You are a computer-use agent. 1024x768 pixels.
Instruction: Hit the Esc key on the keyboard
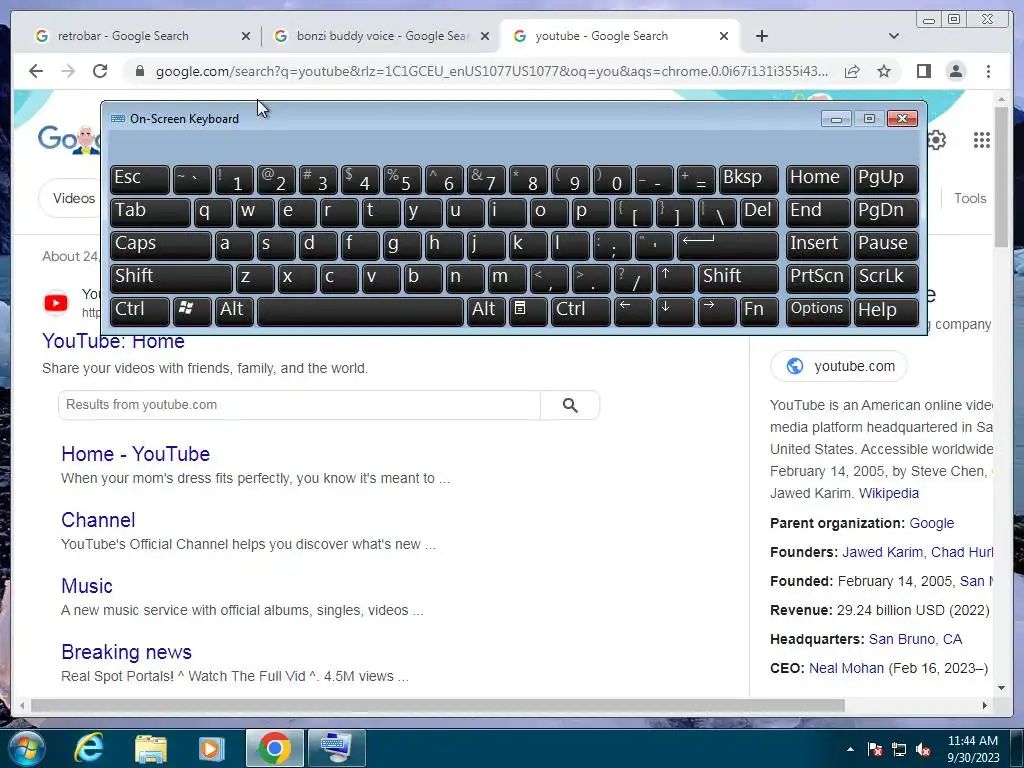[140, 179]
